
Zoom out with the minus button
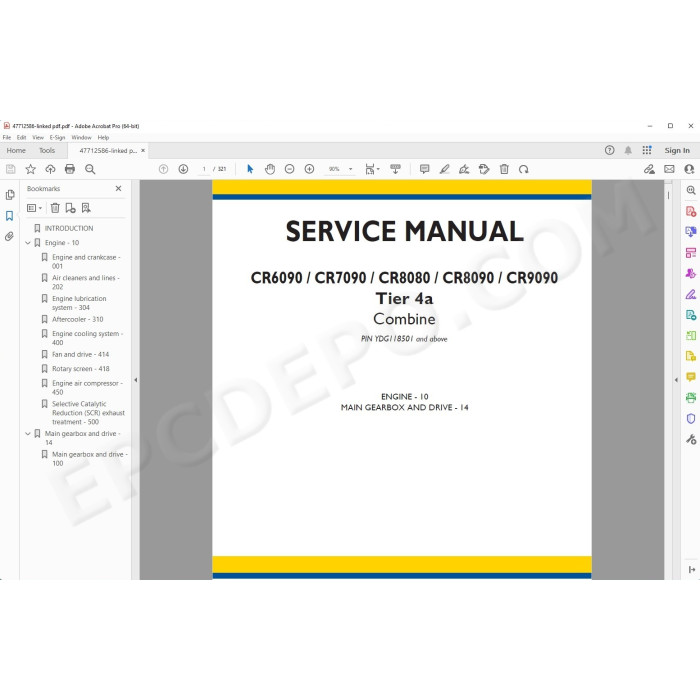click(x=289, y=169)
